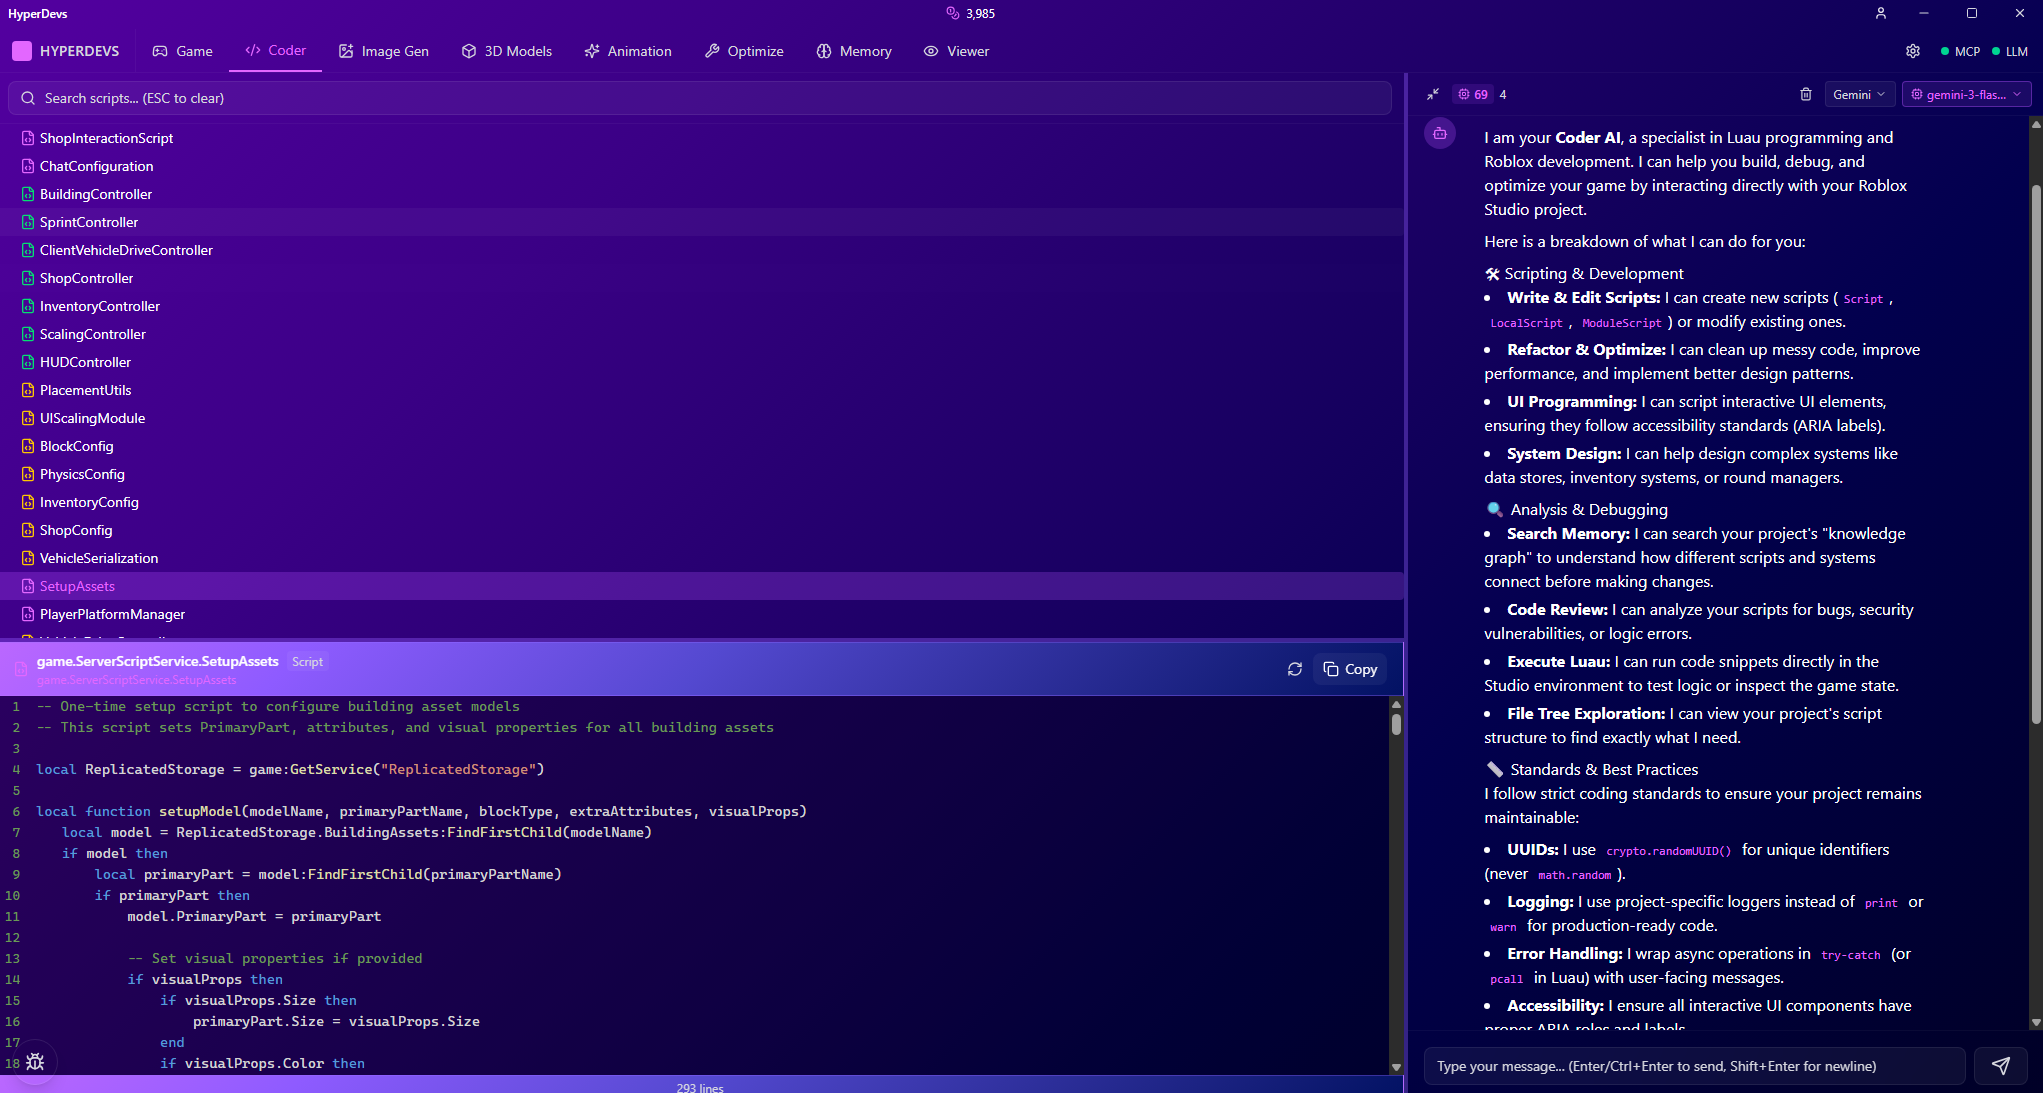2043x1093 pixels.
Task: Open the settings gear icon
Action: [1913, 51]
